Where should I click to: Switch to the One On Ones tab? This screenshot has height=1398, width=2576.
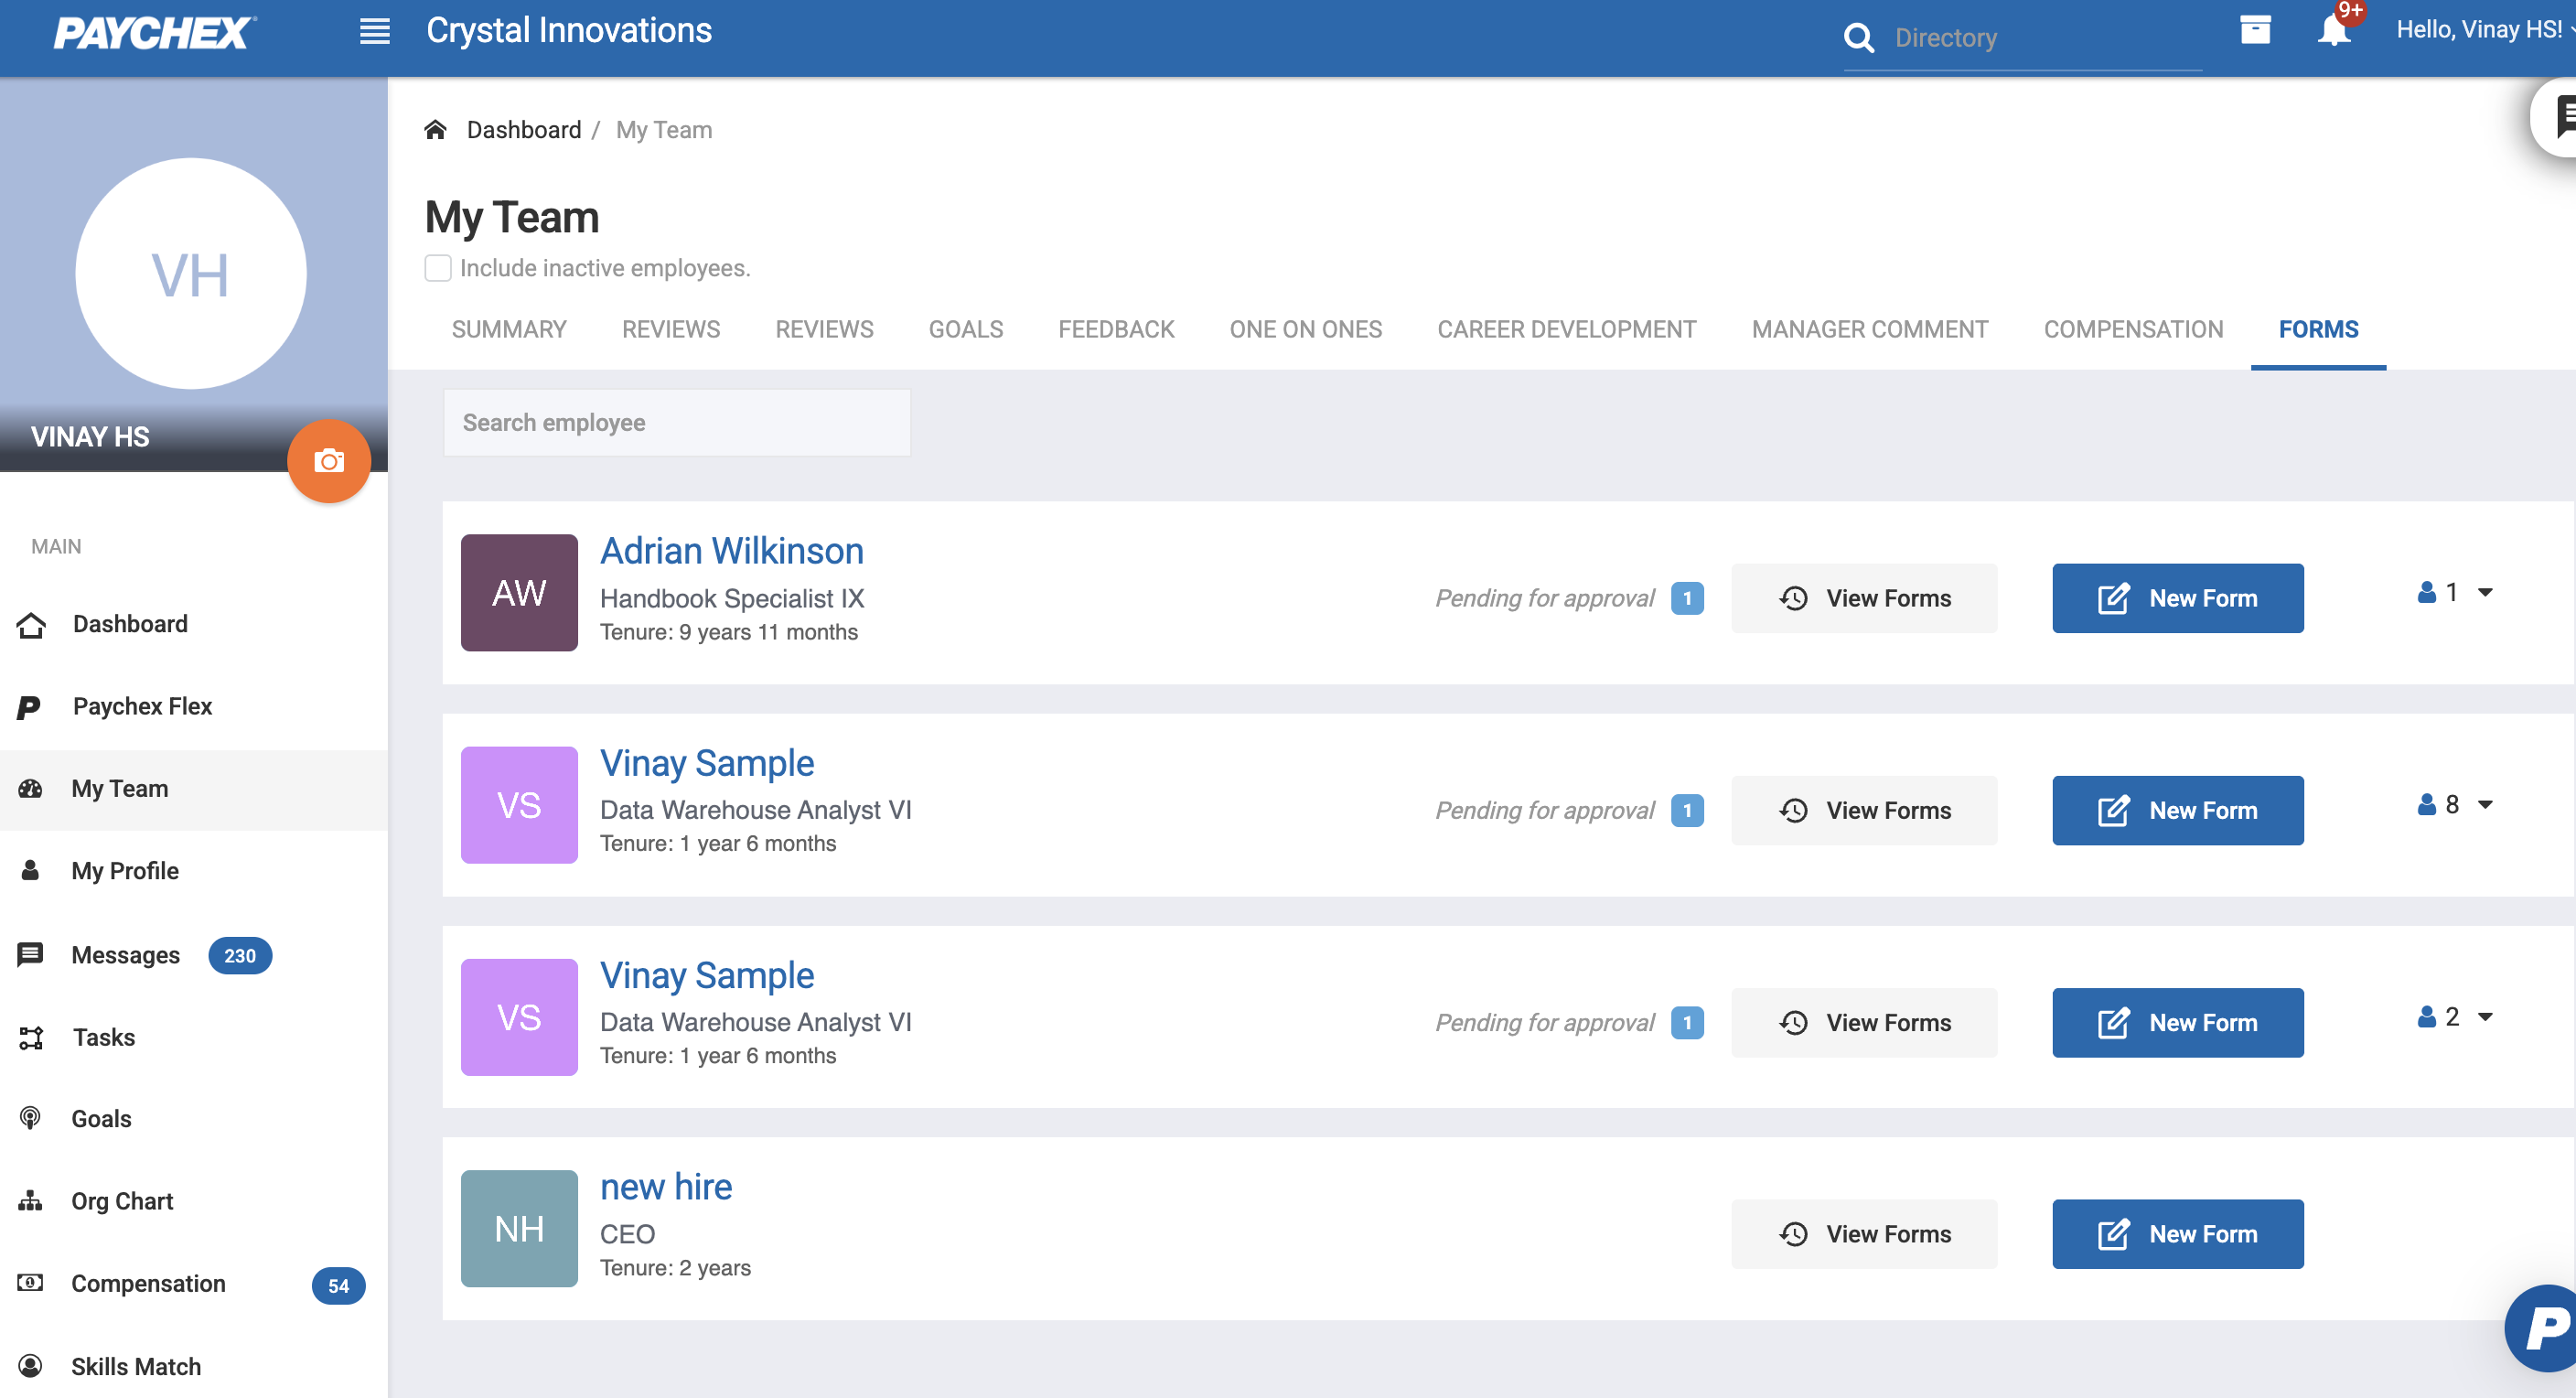click(1305, 329)
